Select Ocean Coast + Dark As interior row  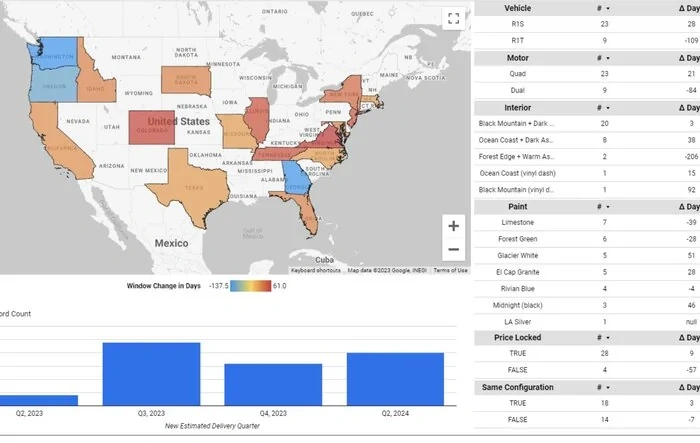(x=587, y=140)
